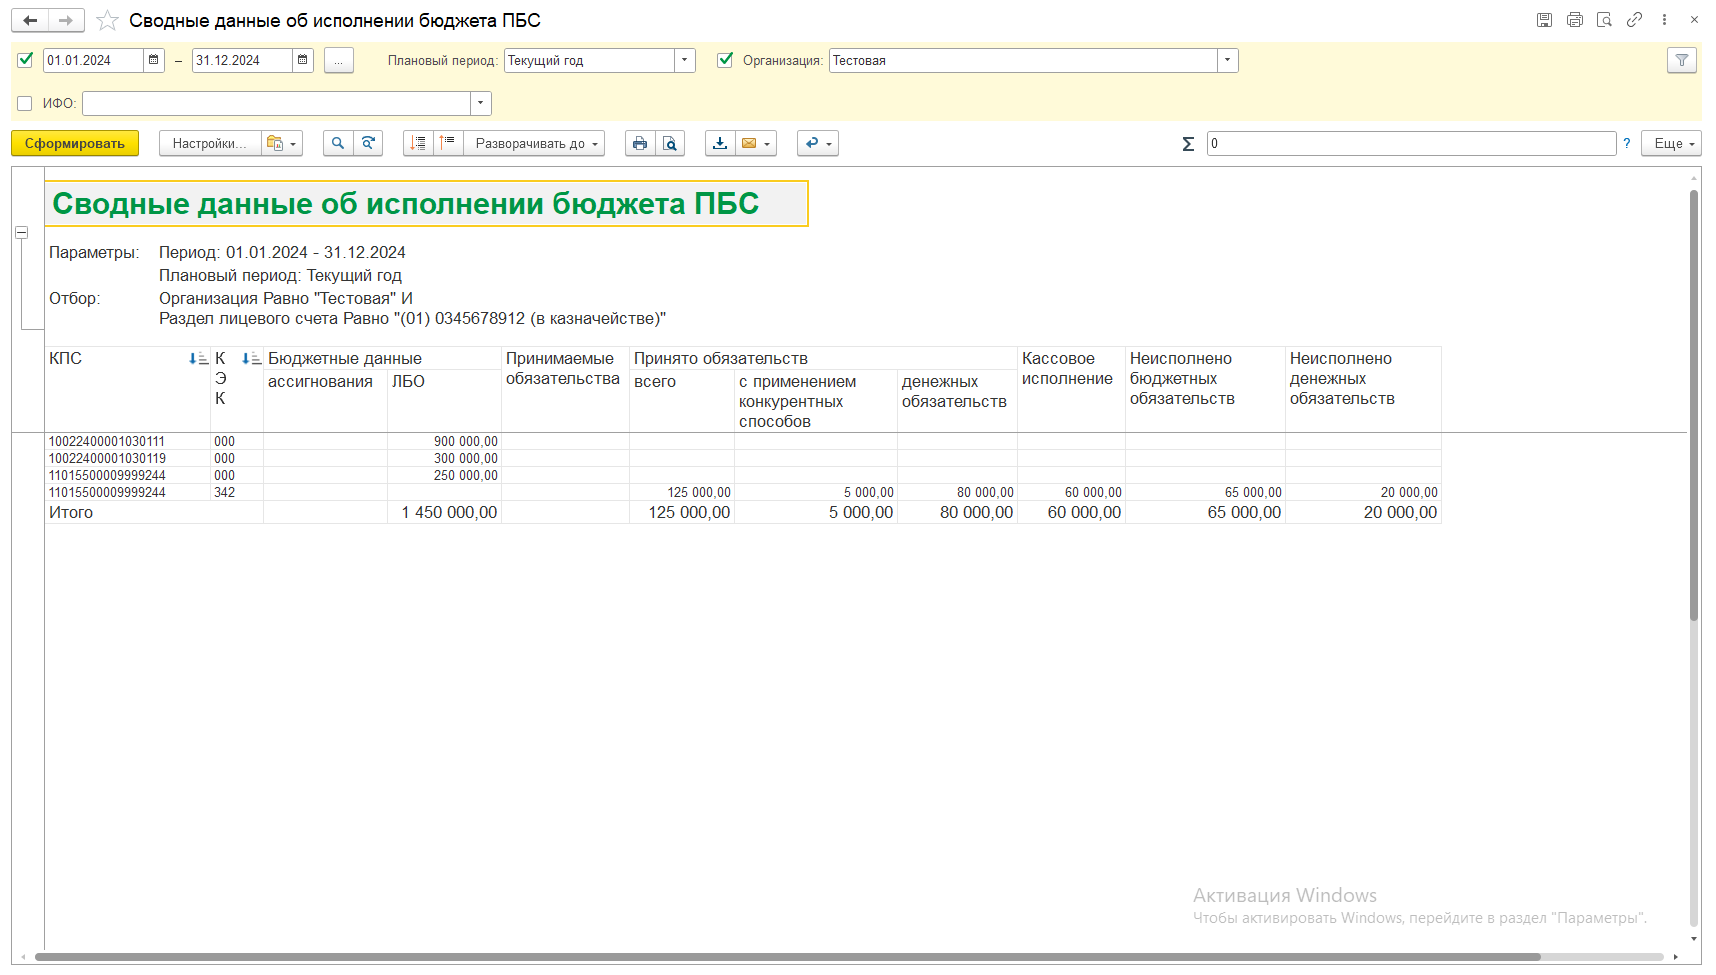Select the report title heading cell
Viewport: 1716px width, 975px height.
426,203
